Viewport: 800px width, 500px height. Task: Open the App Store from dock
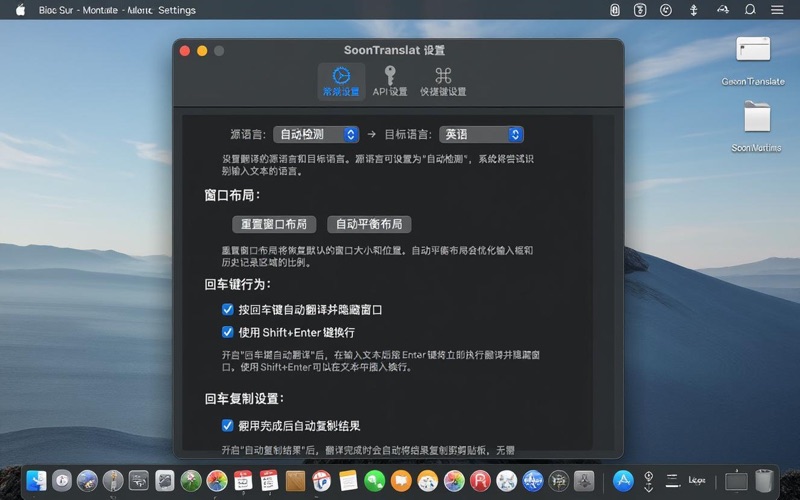point(623,481)
